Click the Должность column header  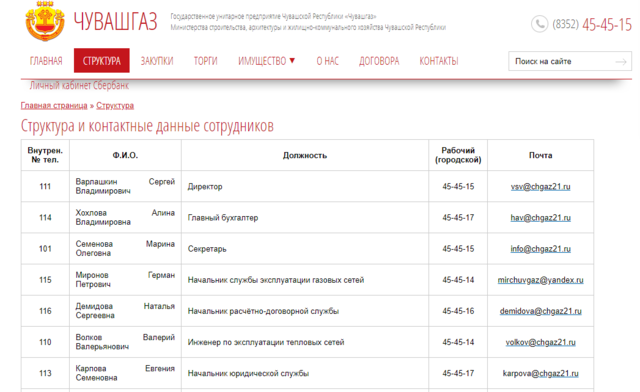[x=305, y=155]
